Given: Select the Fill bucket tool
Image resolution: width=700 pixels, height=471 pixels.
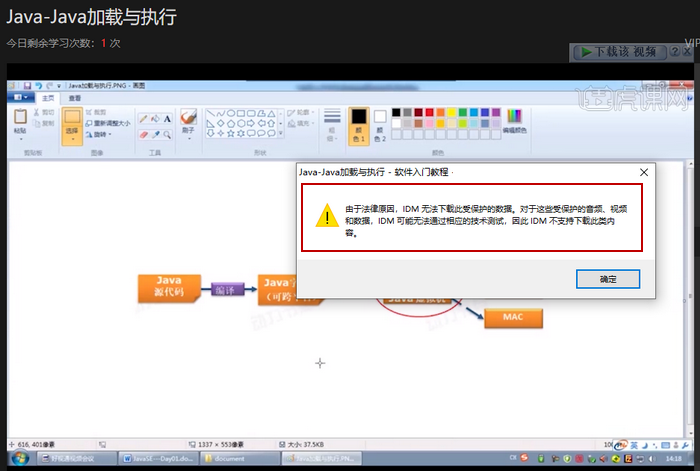Looking at the screenshot, I should 155,119.
